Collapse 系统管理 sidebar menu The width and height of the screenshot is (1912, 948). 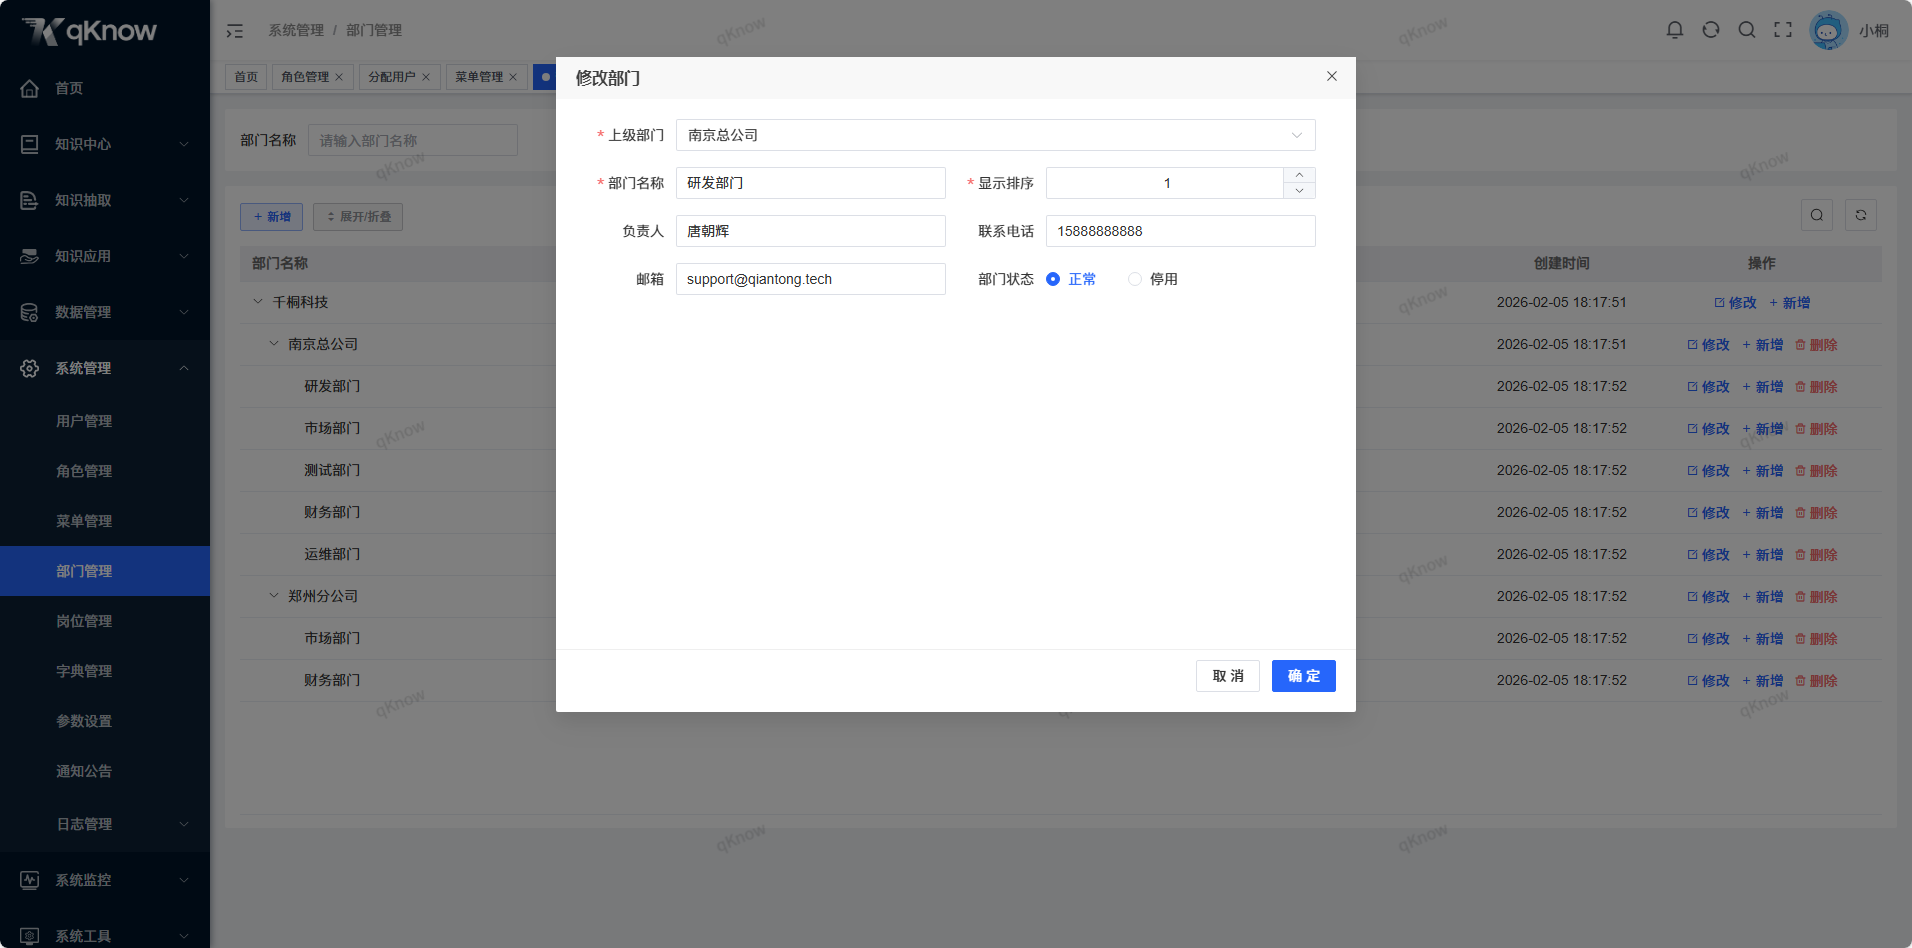pos(184,368)
